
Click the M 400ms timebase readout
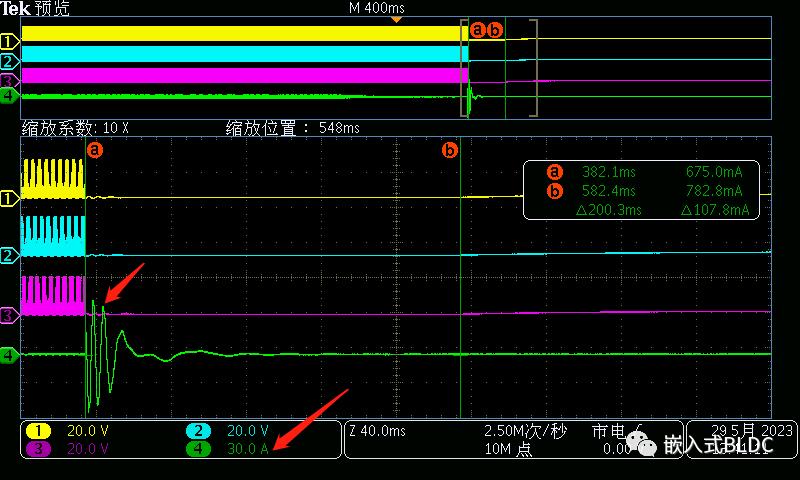(x=377, y=8)
